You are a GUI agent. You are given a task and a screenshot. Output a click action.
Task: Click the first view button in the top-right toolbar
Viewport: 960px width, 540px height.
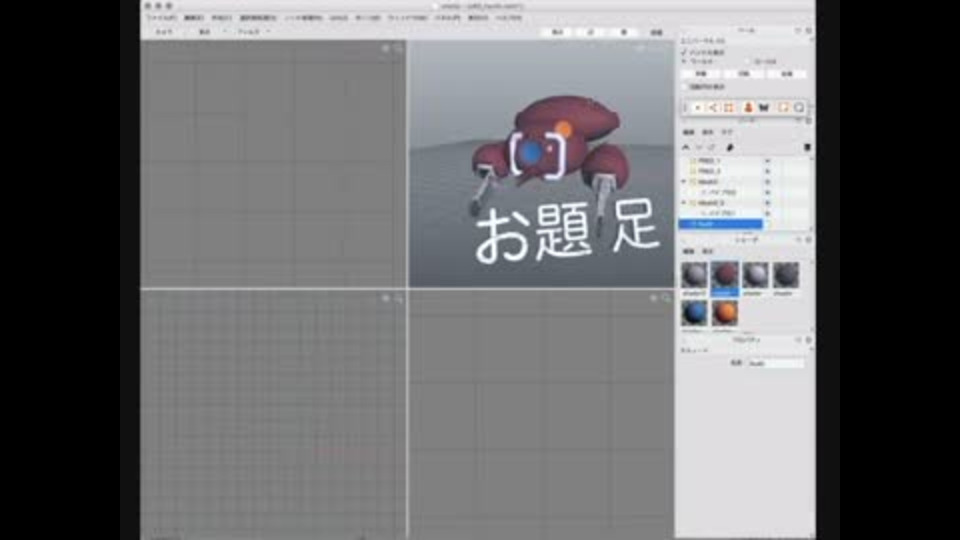[x=558, y=32]
